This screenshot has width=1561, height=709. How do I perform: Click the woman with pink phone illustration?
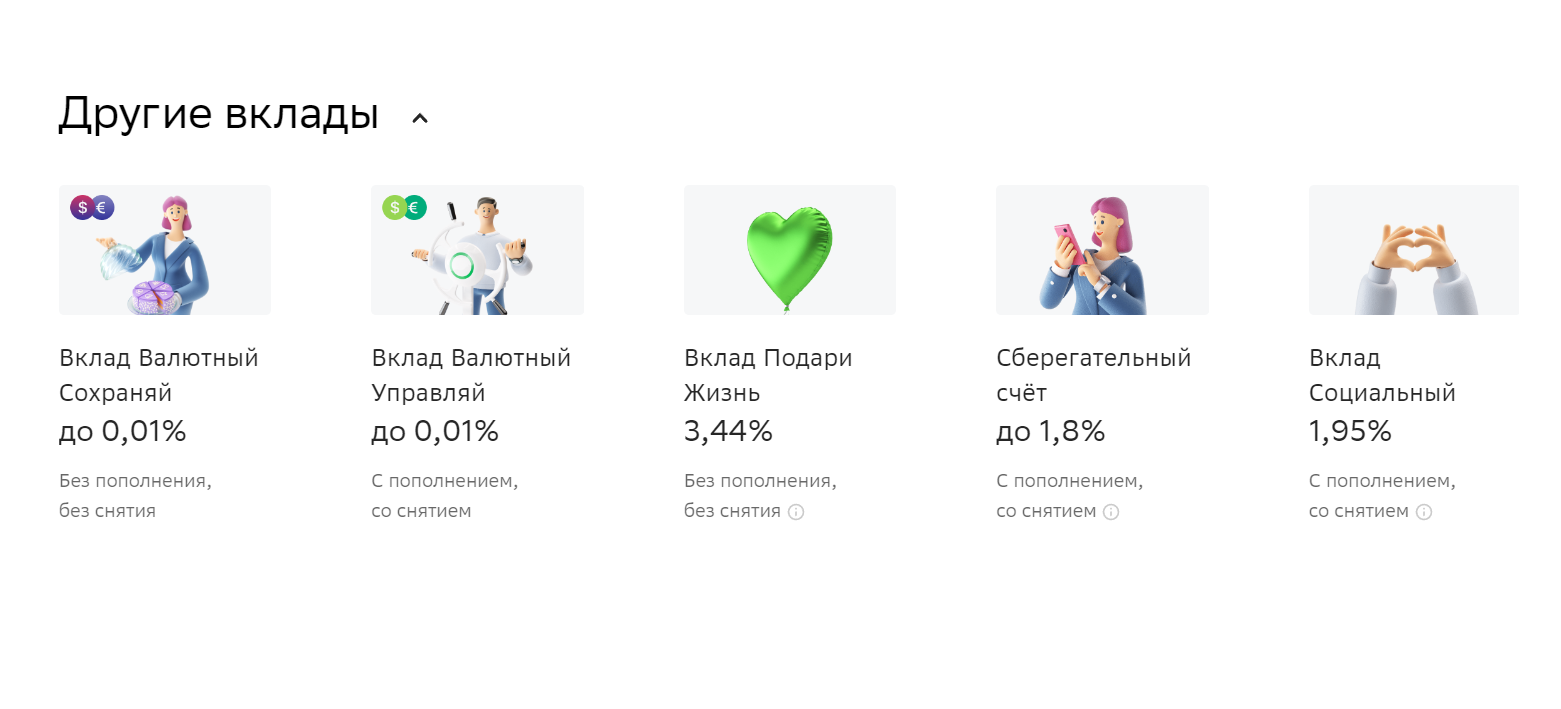click(x=1102, y=249)
